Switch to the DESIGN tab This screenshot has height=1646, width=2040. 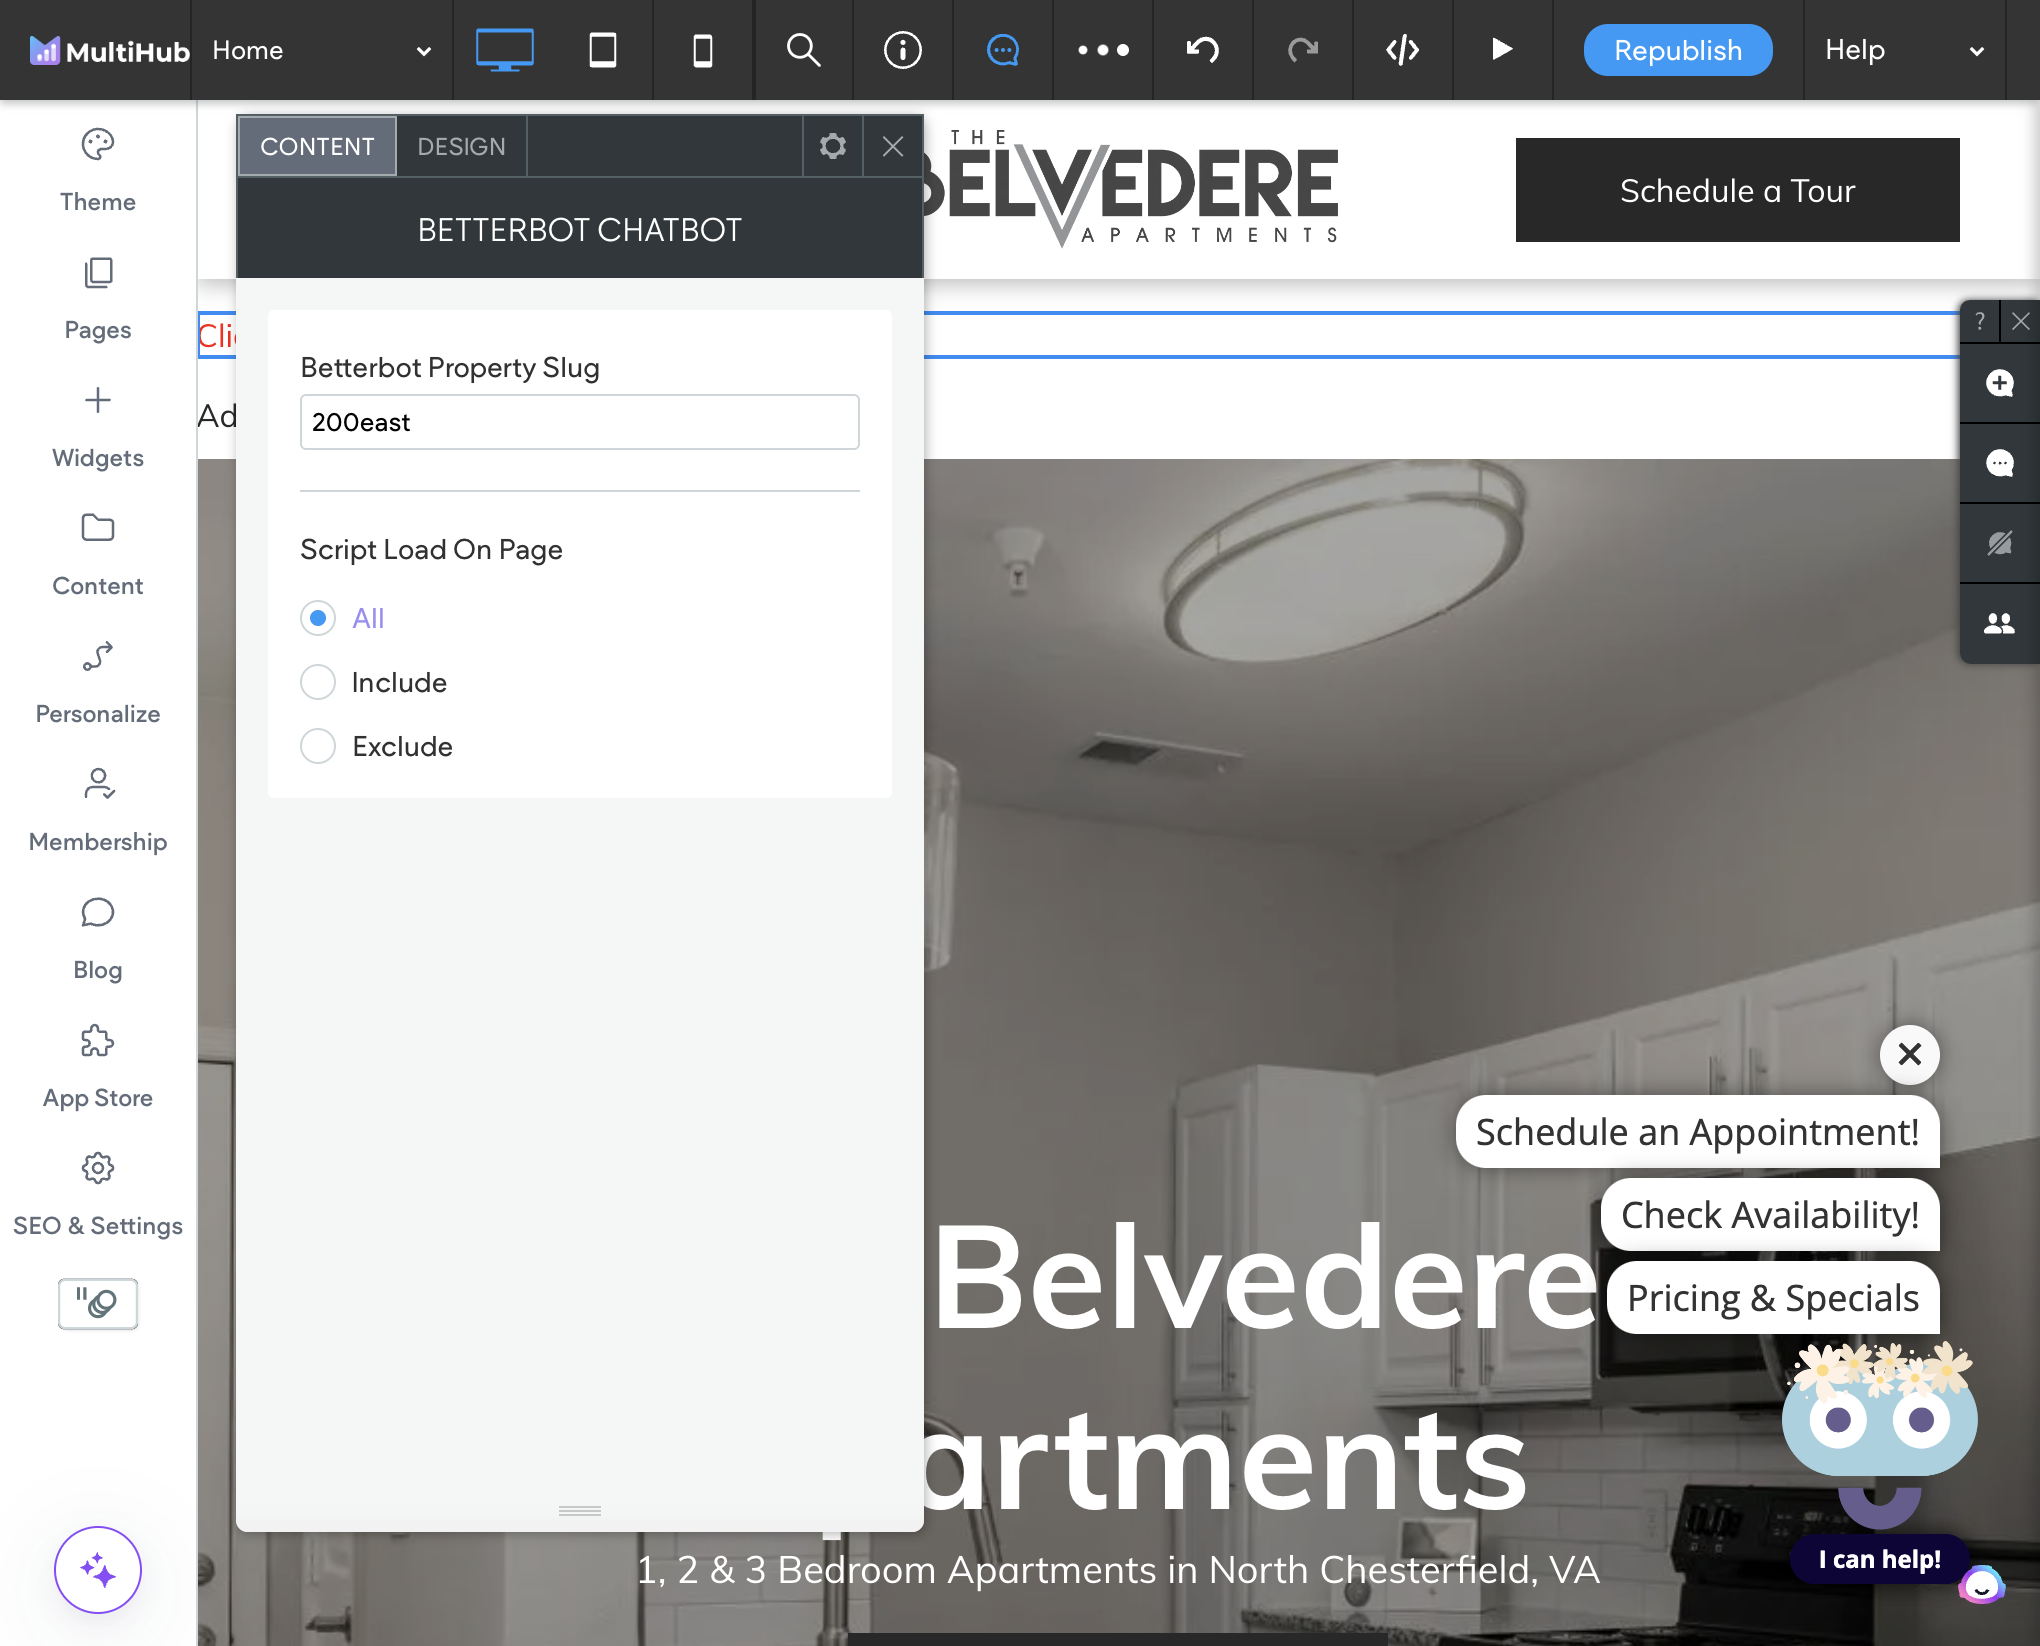pyautogui.click(x=461, y=146)
